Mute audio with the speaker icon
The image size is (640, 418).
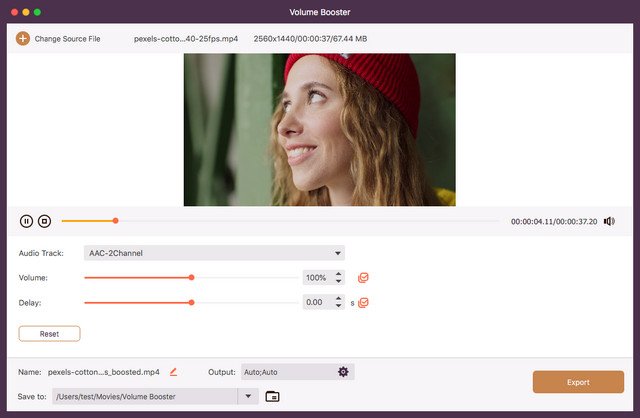pyautogui.click(x=609, y=221)
